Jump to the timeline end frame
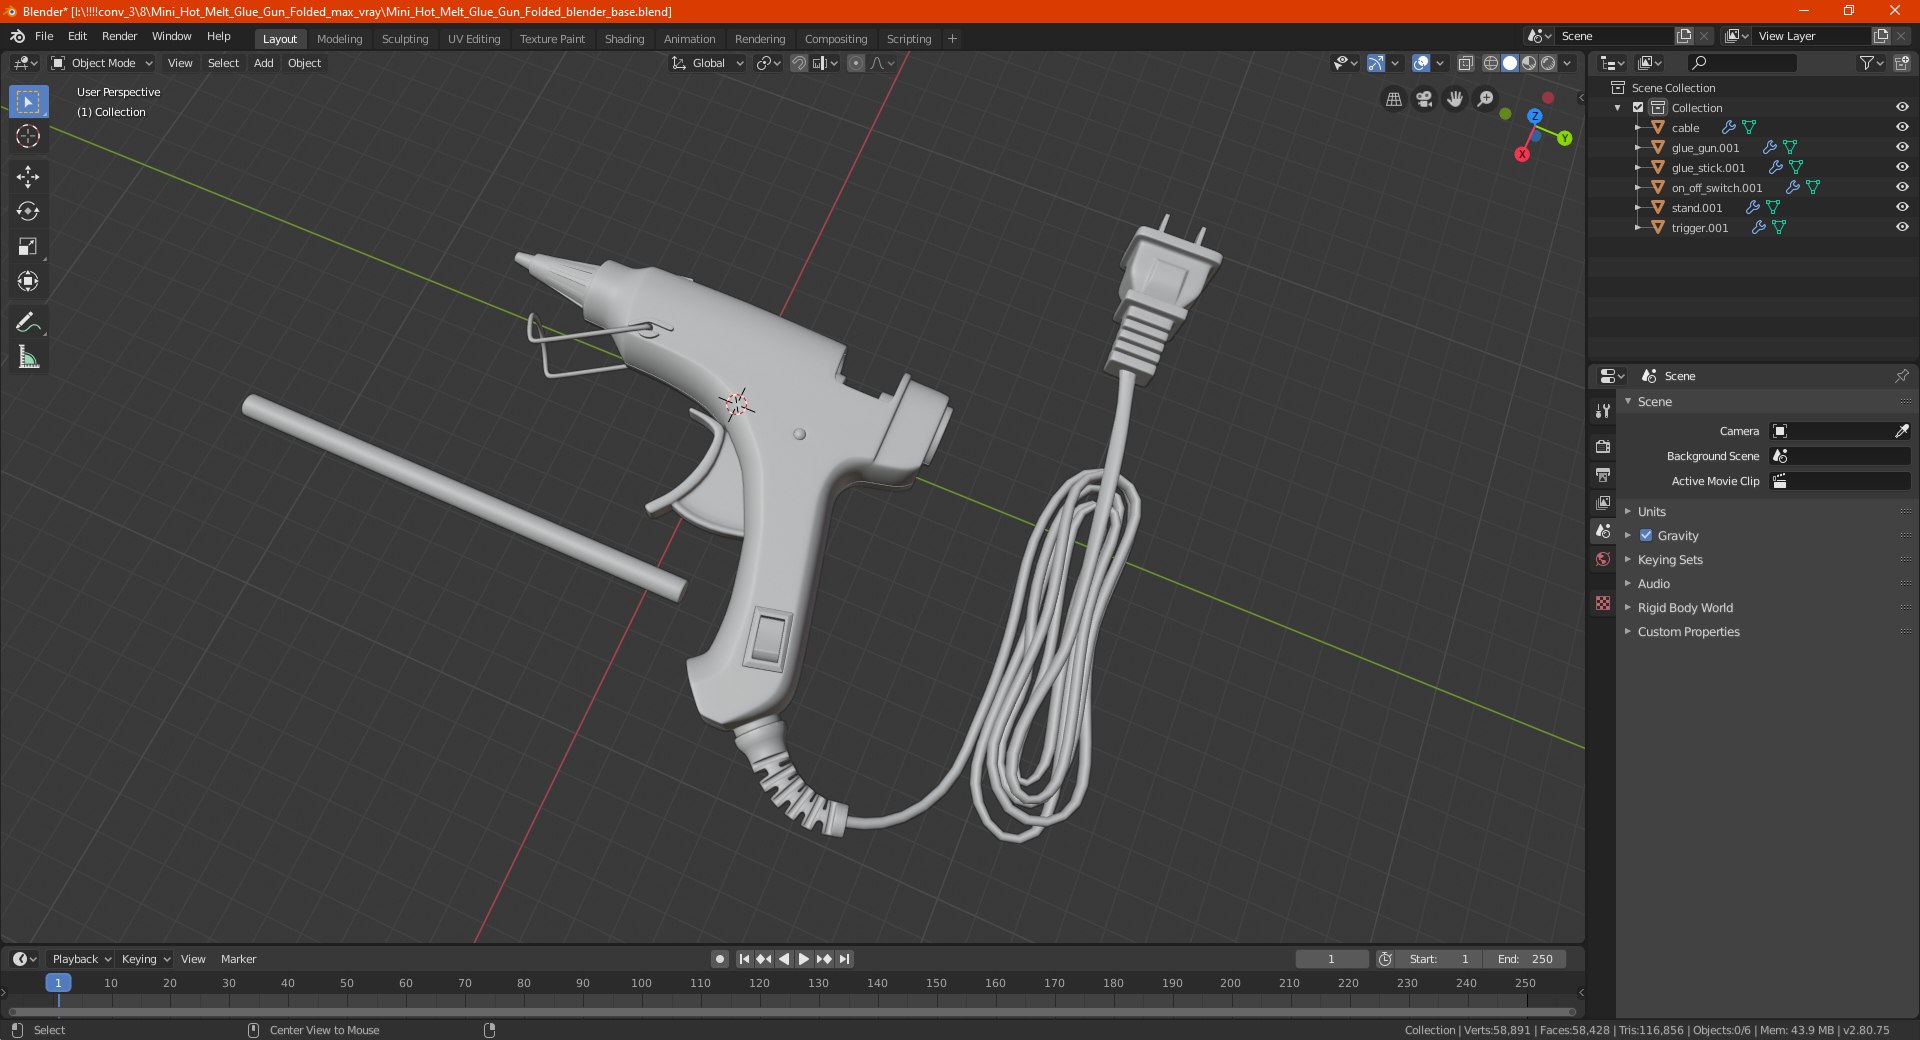Screen dimensions: 1920x1040 coord(844,959)
